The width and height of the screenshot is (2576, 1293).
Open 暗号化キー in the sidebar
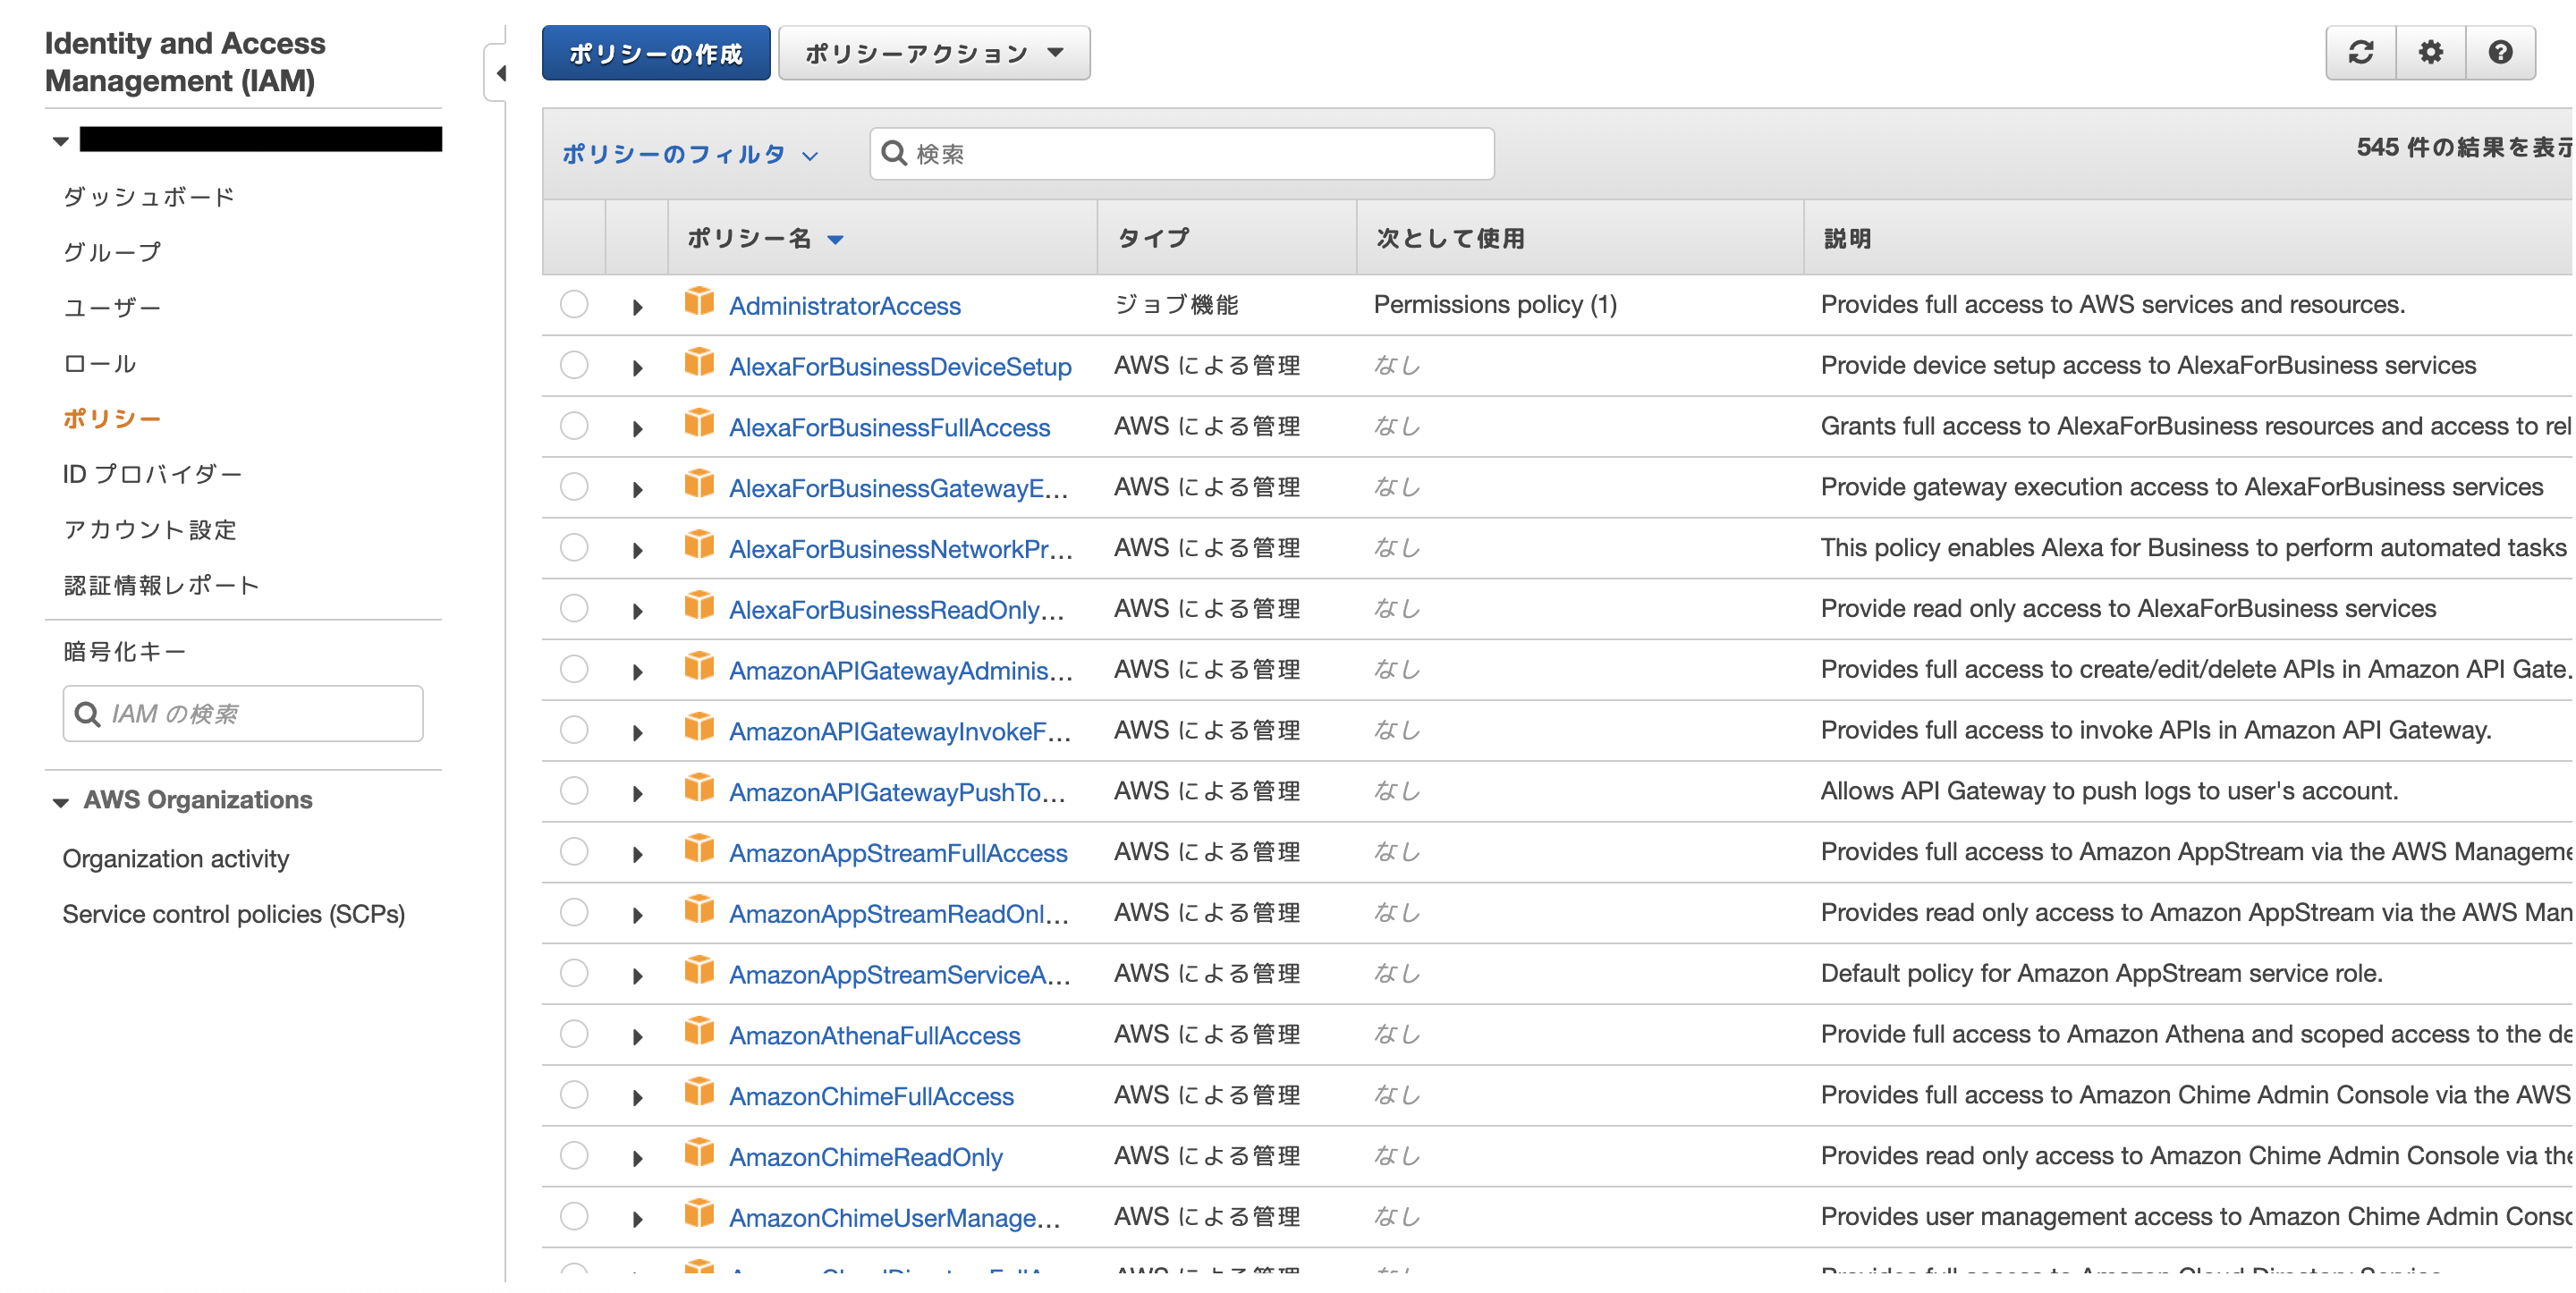125,651
